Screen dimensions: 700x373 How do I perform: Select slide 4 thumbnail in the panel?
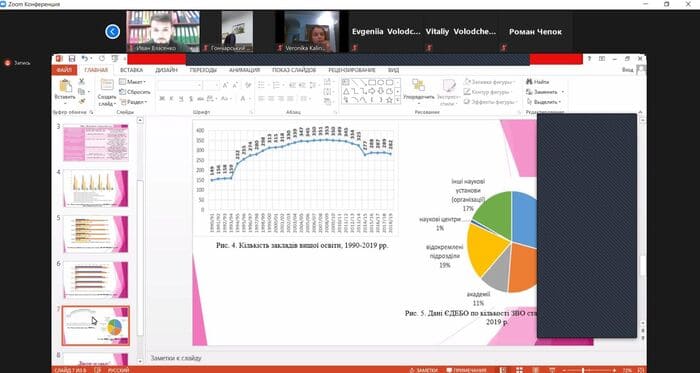[96, 188]
